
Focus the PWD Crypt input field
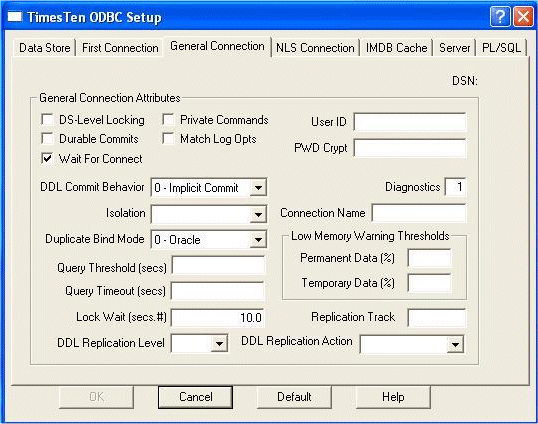[410, 148]
